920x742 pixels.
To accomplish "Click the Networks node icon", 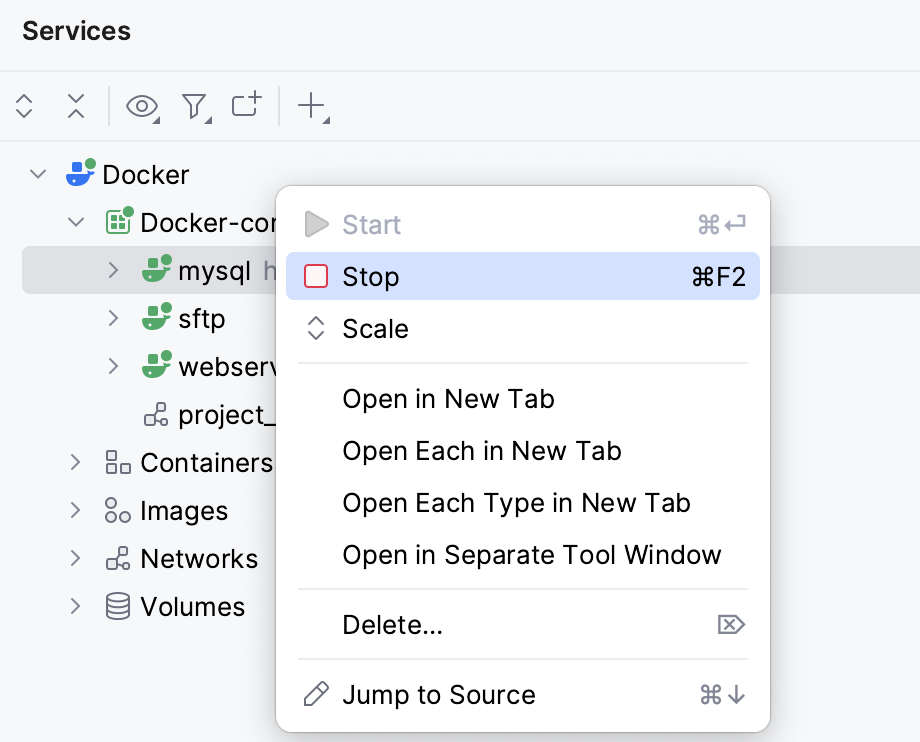I will [117, 559].
